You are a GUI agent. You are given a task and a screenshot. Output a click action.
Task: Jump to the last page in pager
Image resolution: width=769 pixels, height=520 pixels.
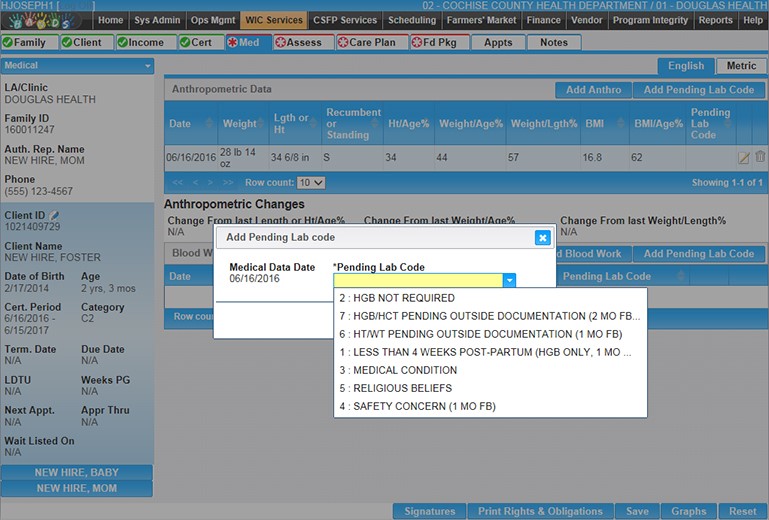coord(230,183)
